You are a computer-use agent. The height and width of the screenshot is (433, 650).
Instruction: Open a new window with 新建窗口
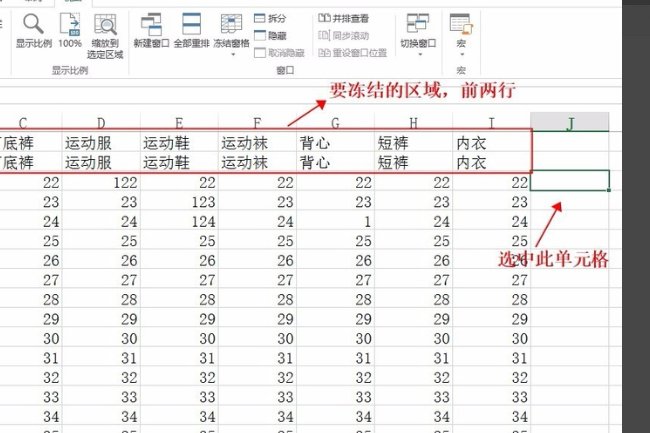(151, 31)
